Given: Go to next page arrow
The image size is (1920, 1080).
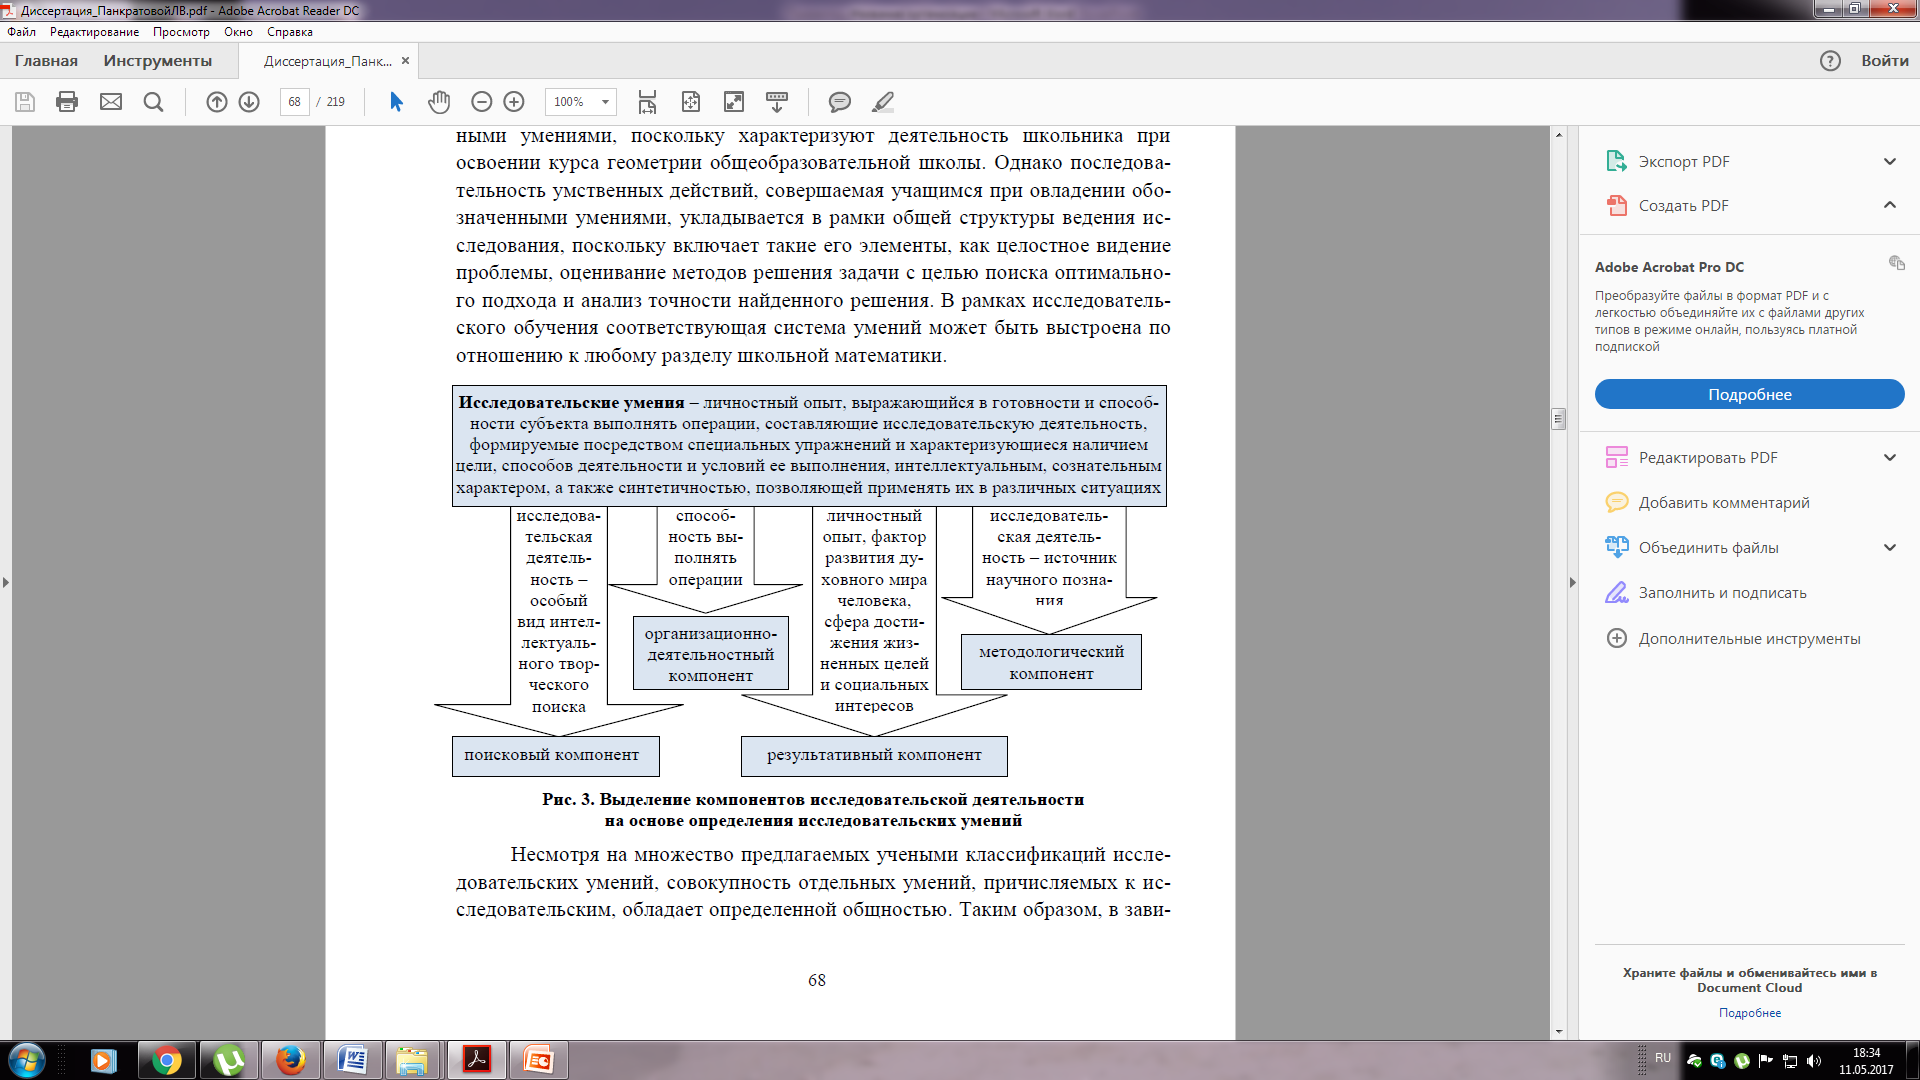Looking at the screenshot, I should (x=249, y=102).
